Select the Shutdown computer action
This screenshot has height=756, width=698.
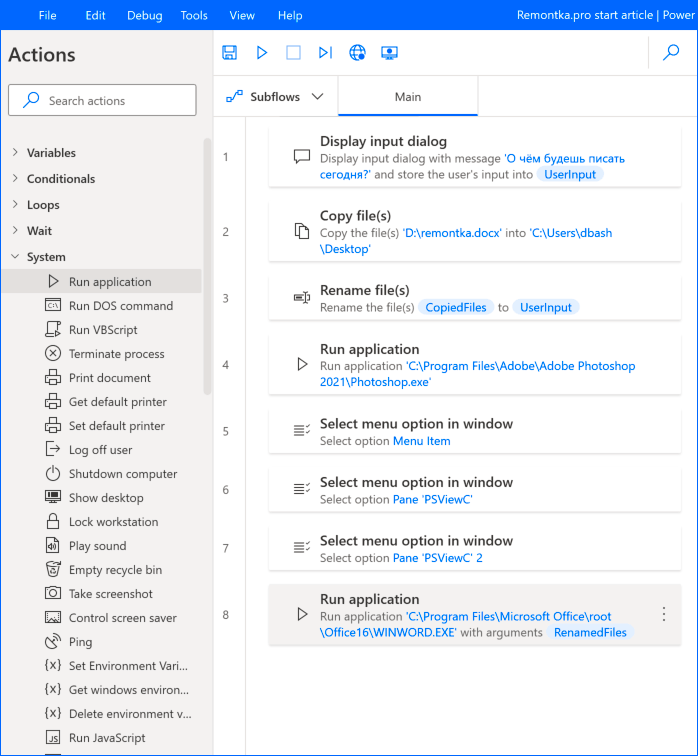(x=102, y=474)
